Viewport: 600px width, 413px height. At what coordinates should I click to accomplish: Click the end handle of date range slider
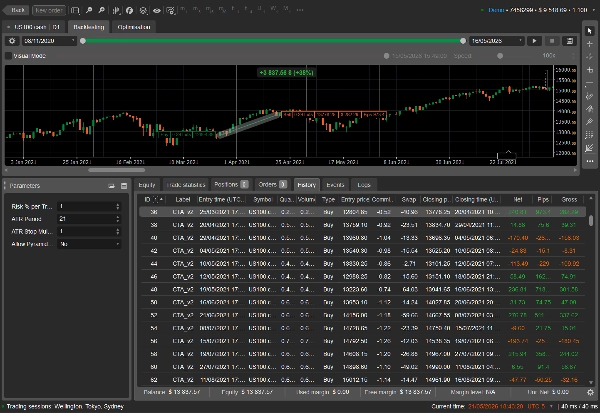coord(463,41)
